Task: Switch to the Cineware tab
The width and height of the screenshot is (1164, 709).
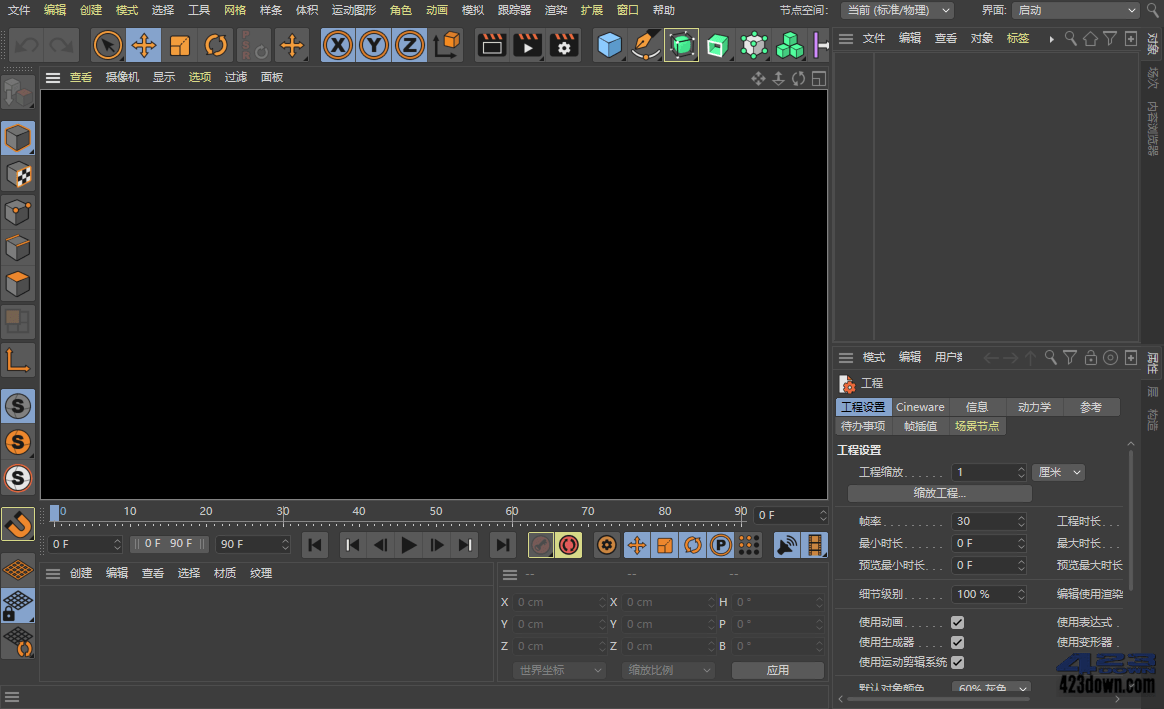Action: coord(920,406)
